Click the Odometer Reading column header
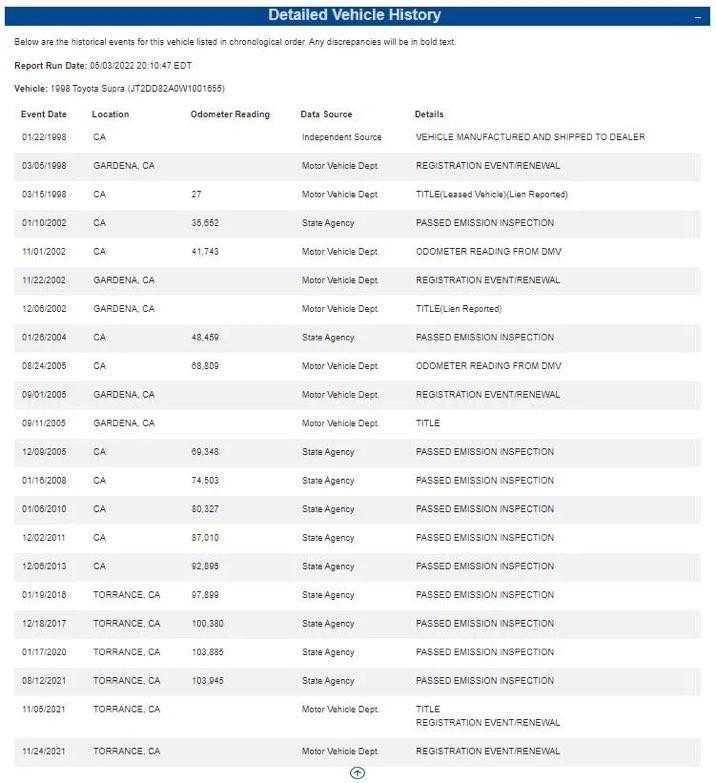Image resolution: width=716 pixels, height=783 pixels. (x=230, y=114)
